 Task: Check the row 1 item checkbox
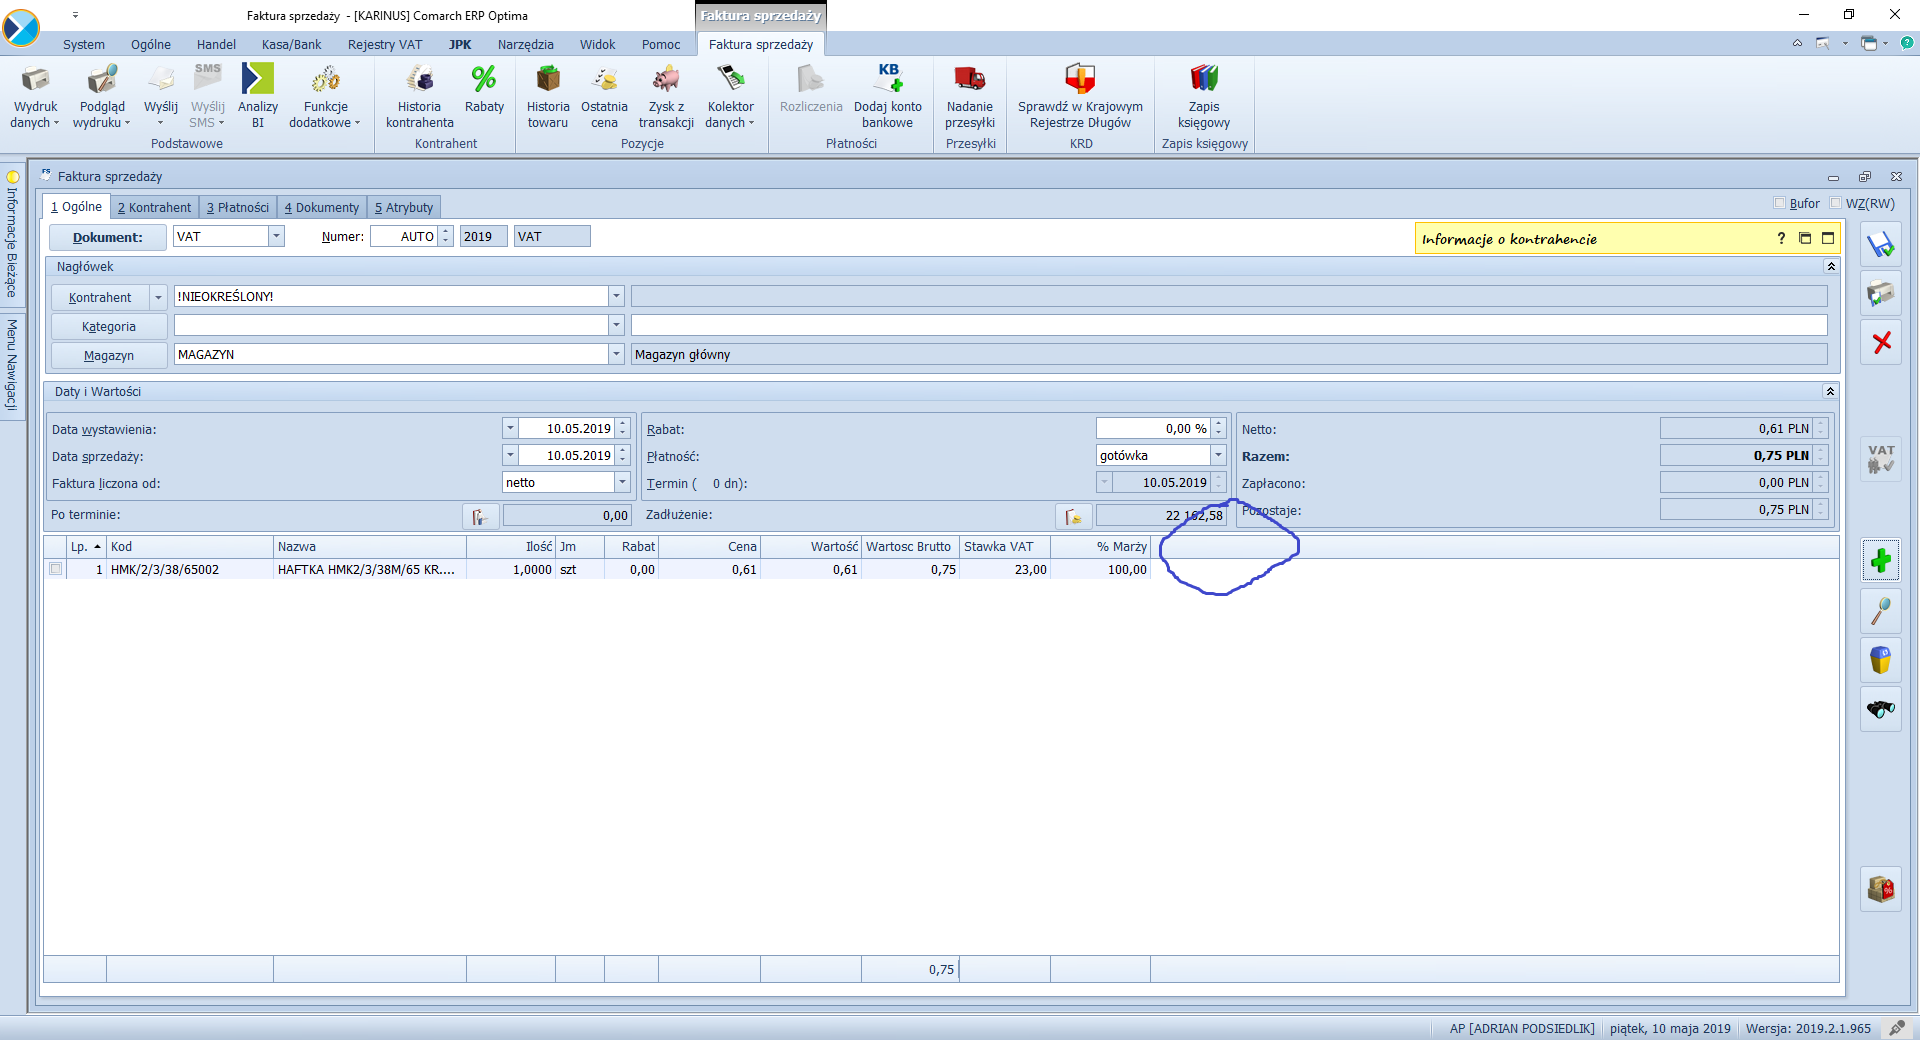coord(56,569)
